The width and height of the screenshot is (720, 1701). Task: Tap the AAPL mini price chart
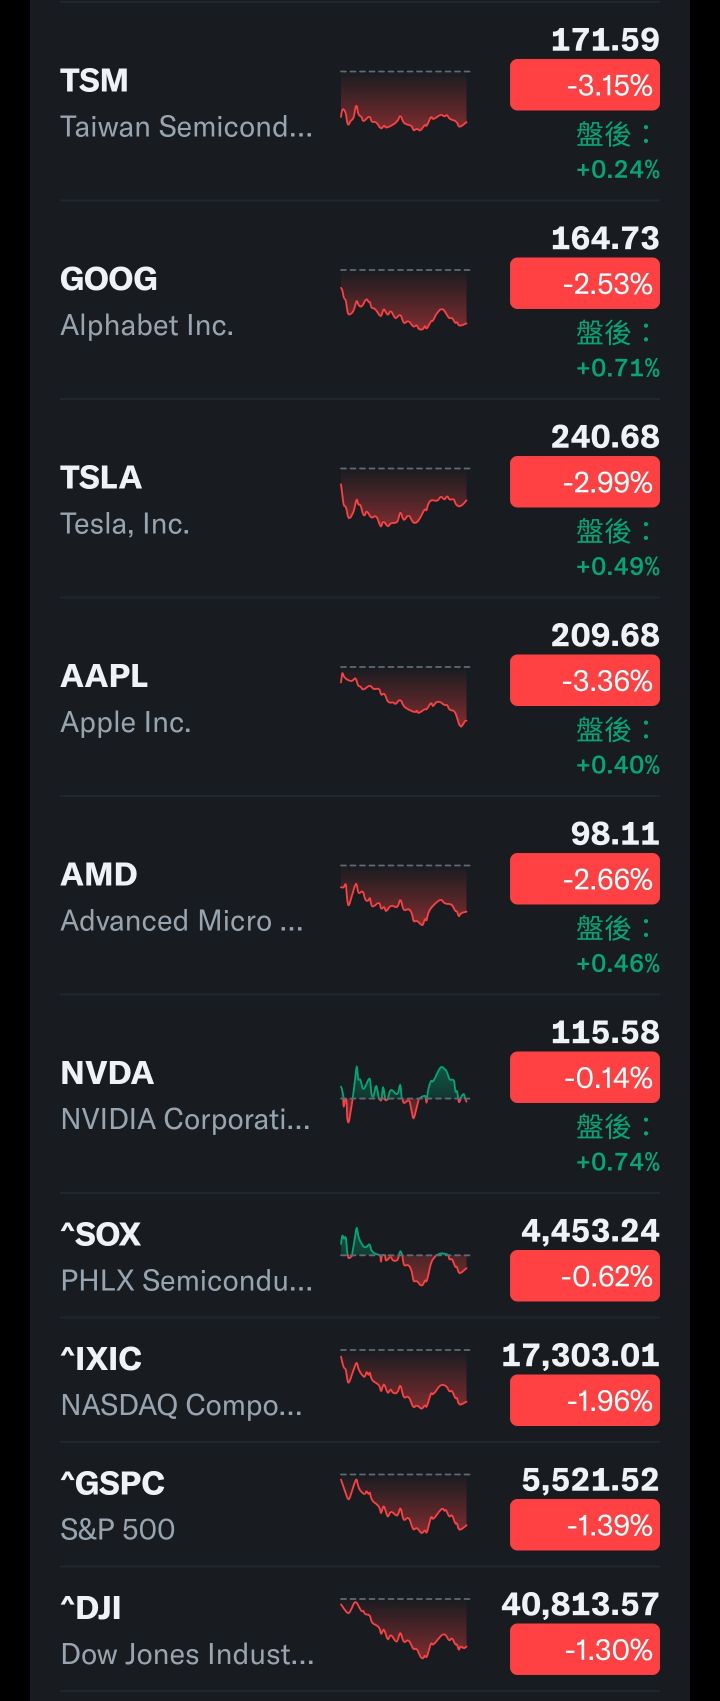click(x=404, y=696)
